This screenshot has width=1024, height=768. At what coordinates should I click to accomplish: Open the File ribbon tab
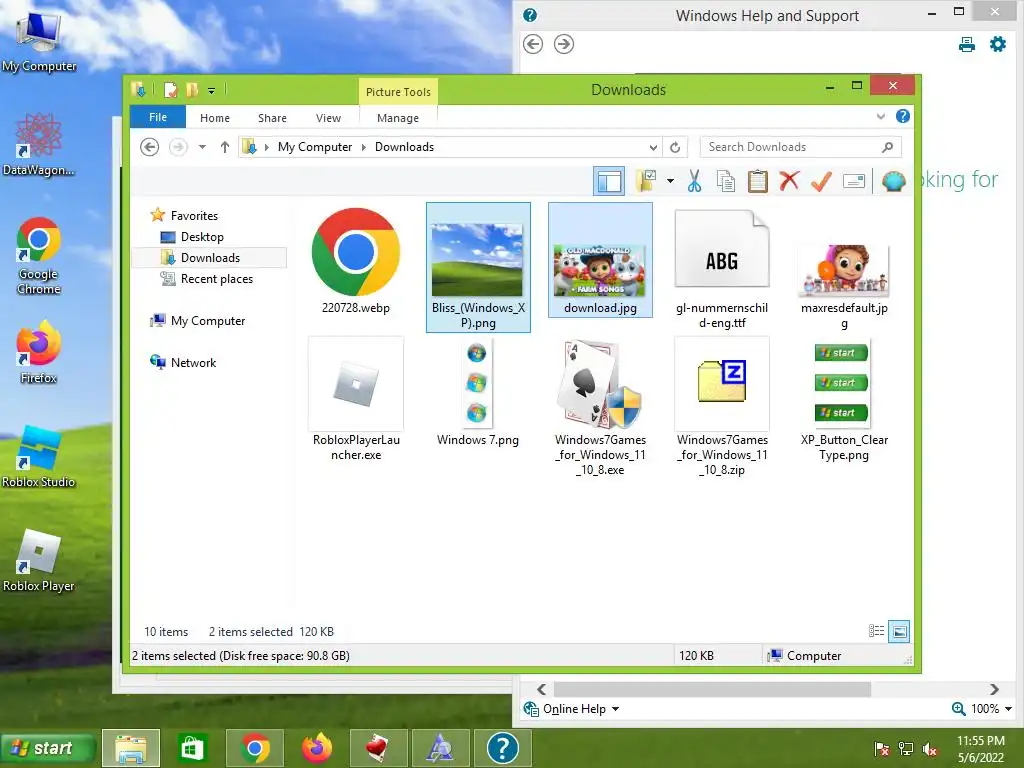158,118
